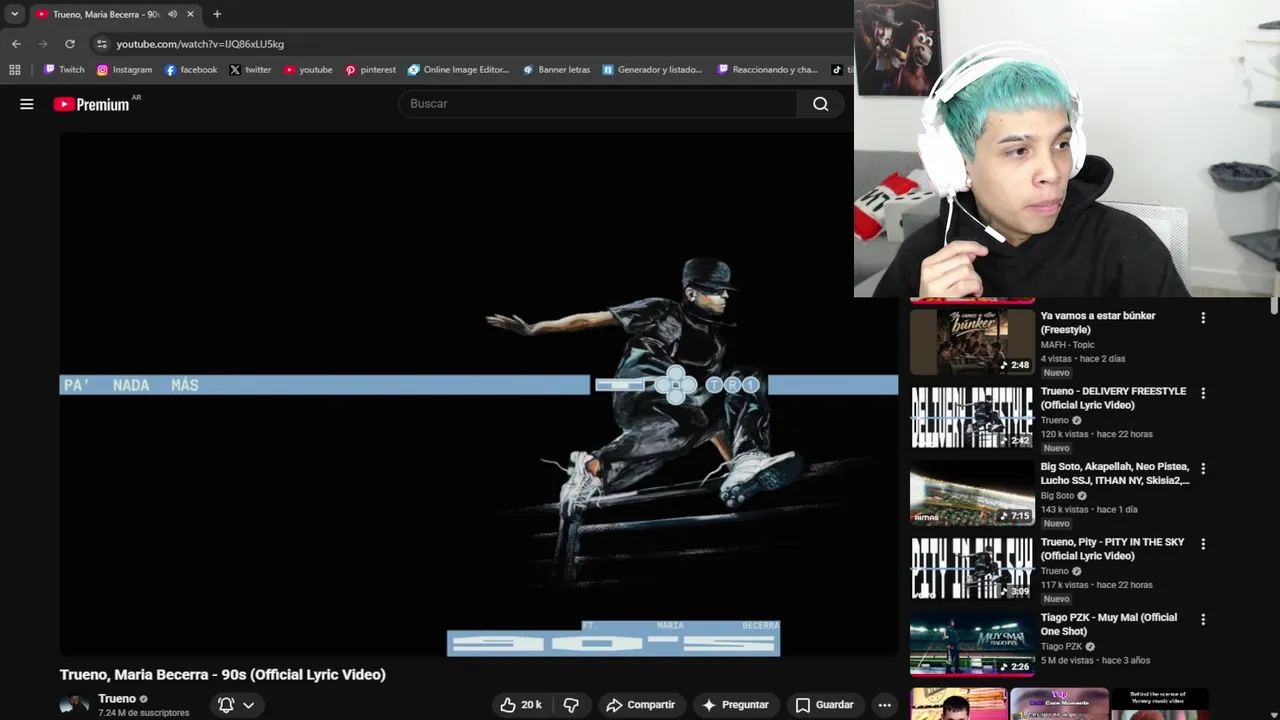Open the Instagram bookmark
The height and width of the screenshot is (720, 1280).
pyautogui.click(x=124, y=70)
